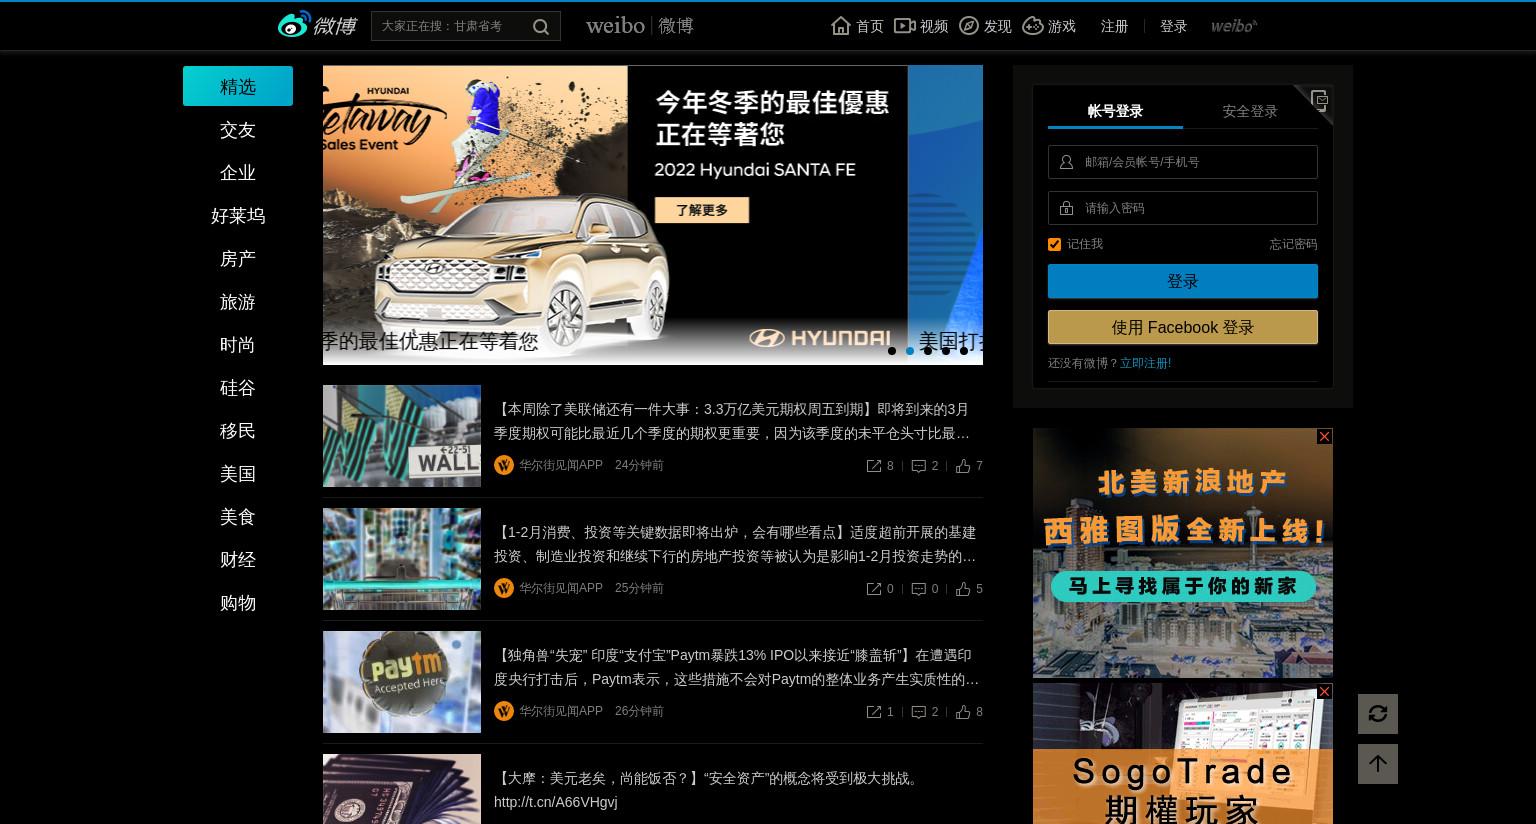Select the first carousel dot indicator
The width and height of the screenshot is (1536, 824).
click(892, 351)
